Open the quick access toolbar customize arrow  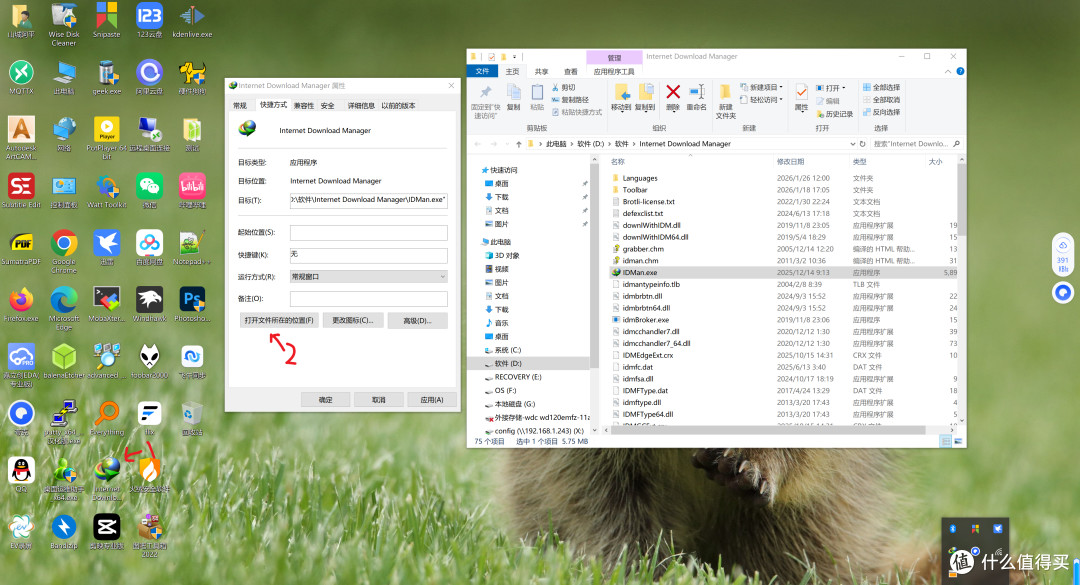coord(514,57)
